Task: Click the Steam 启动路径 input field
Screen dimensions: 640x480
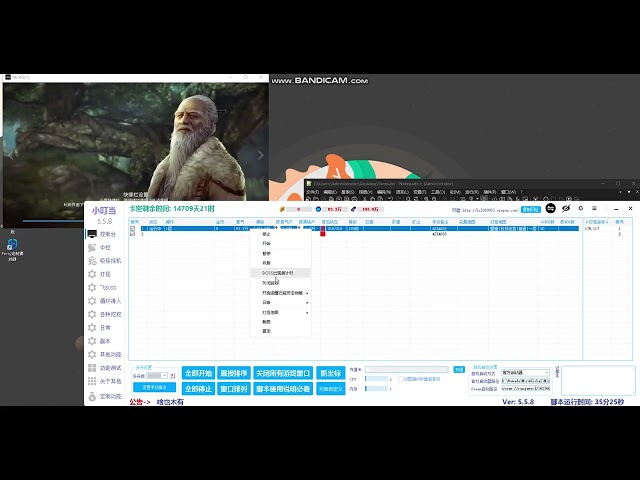Action: (525, 389)
